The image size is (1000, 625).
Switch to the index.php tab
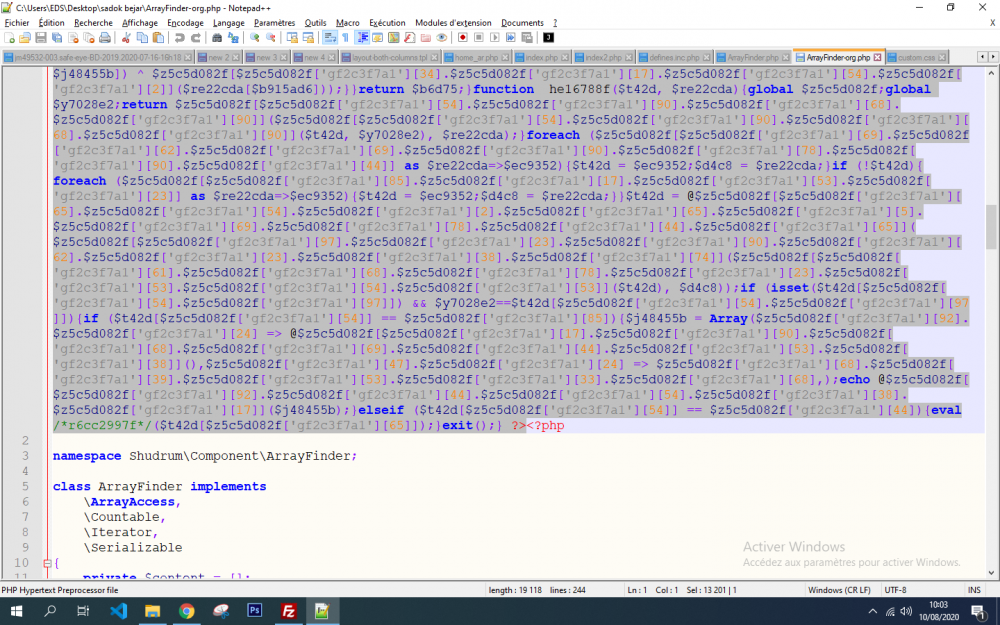(x=540, y=57)
